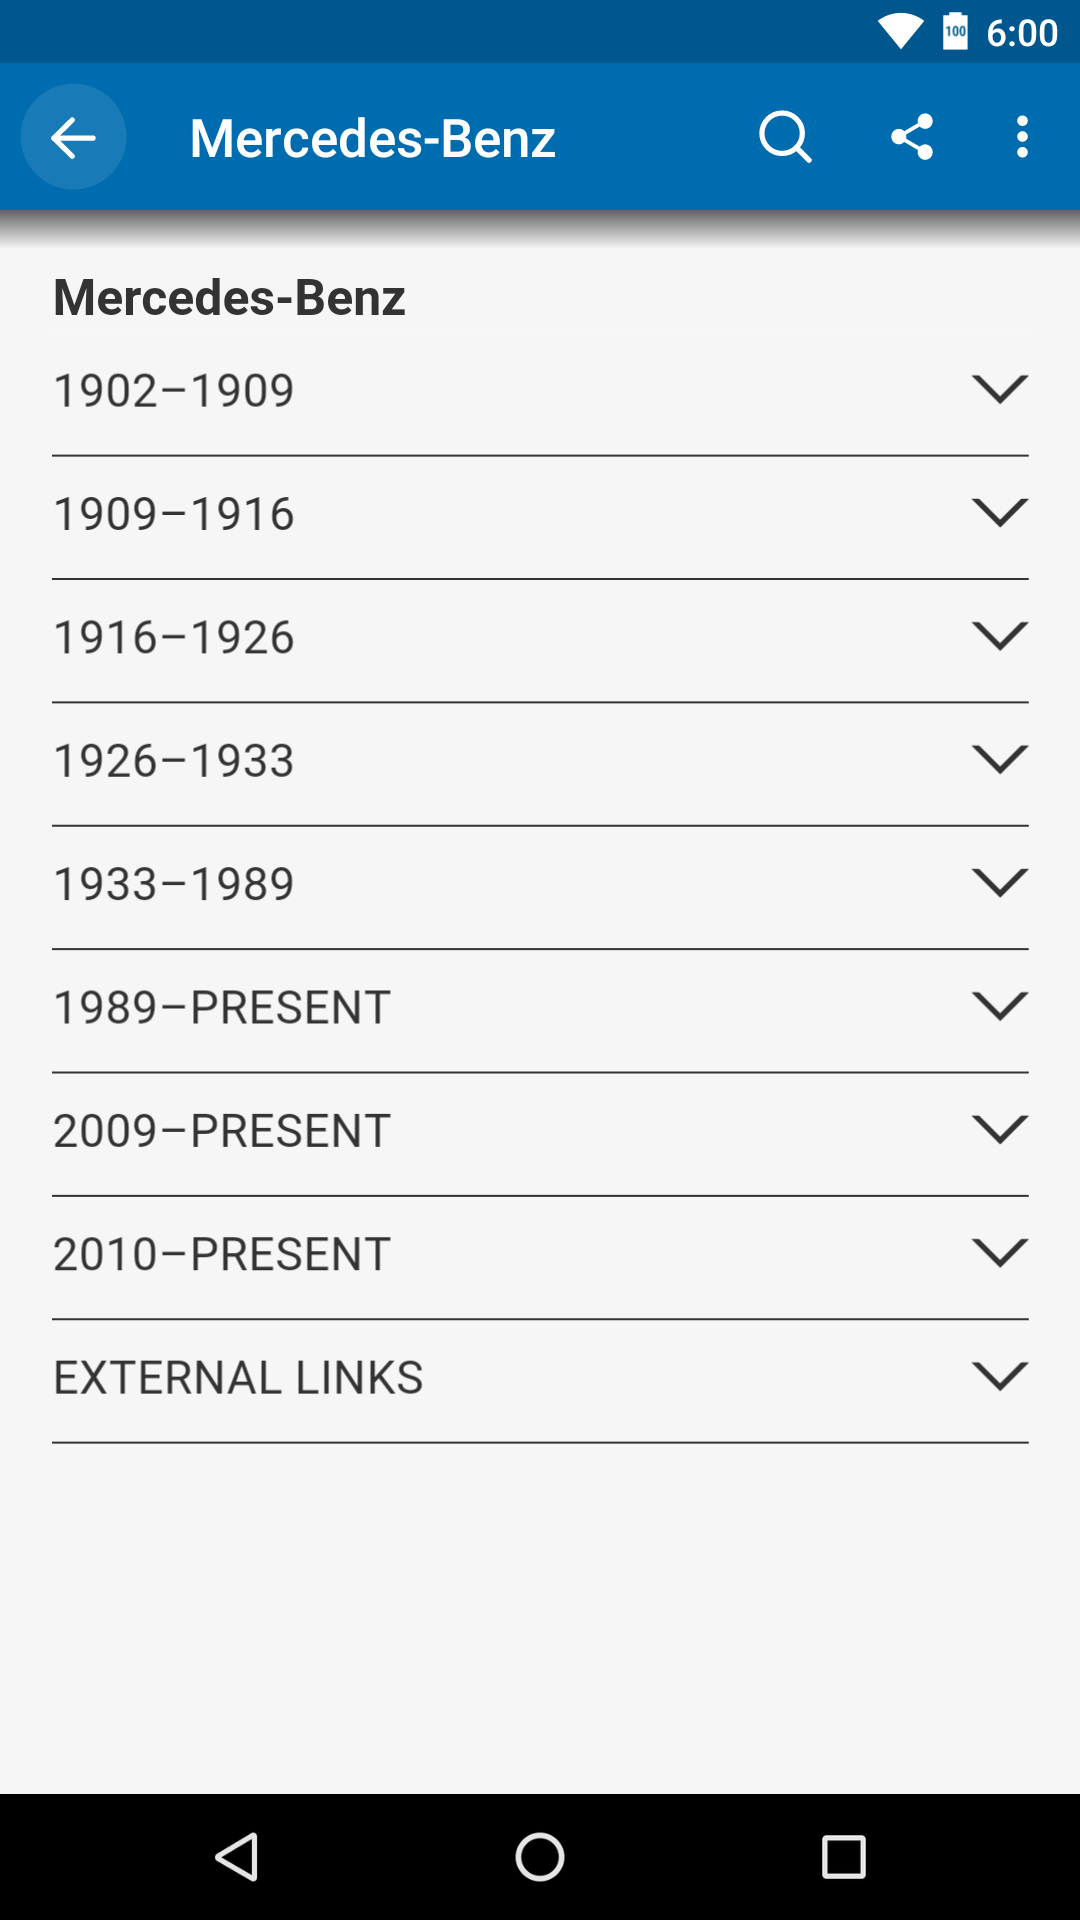Tap the back arrow in the header
The height and width of the screenshot is (1920, 1080).
[x=73, y=137]
